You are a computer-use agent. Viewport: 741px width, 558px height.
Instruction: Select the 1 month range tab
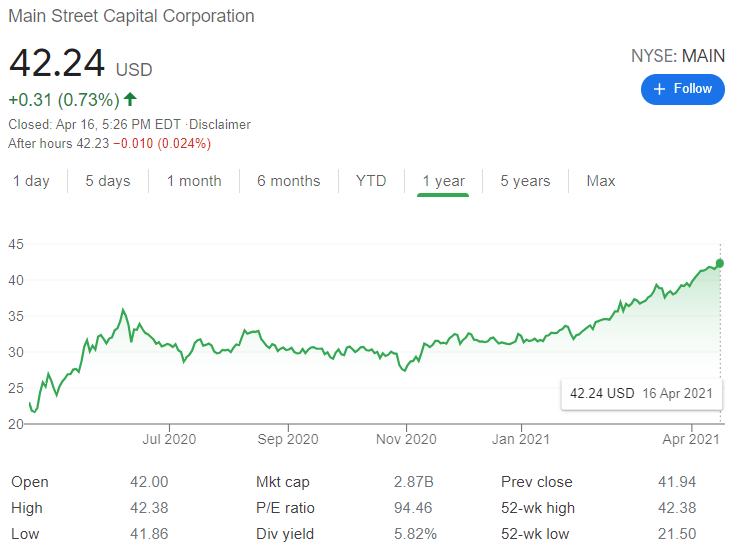coord(194,181)
